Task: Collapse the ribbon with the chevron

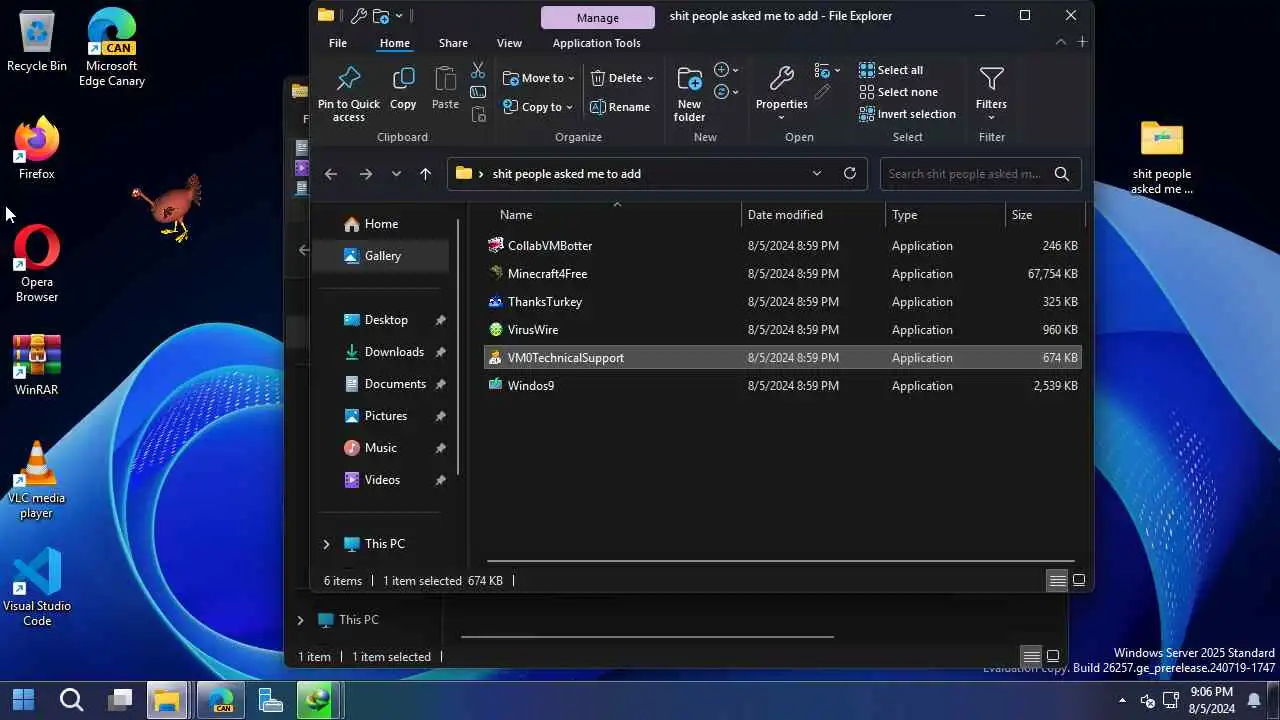Action: click(x=1061, y=42)
